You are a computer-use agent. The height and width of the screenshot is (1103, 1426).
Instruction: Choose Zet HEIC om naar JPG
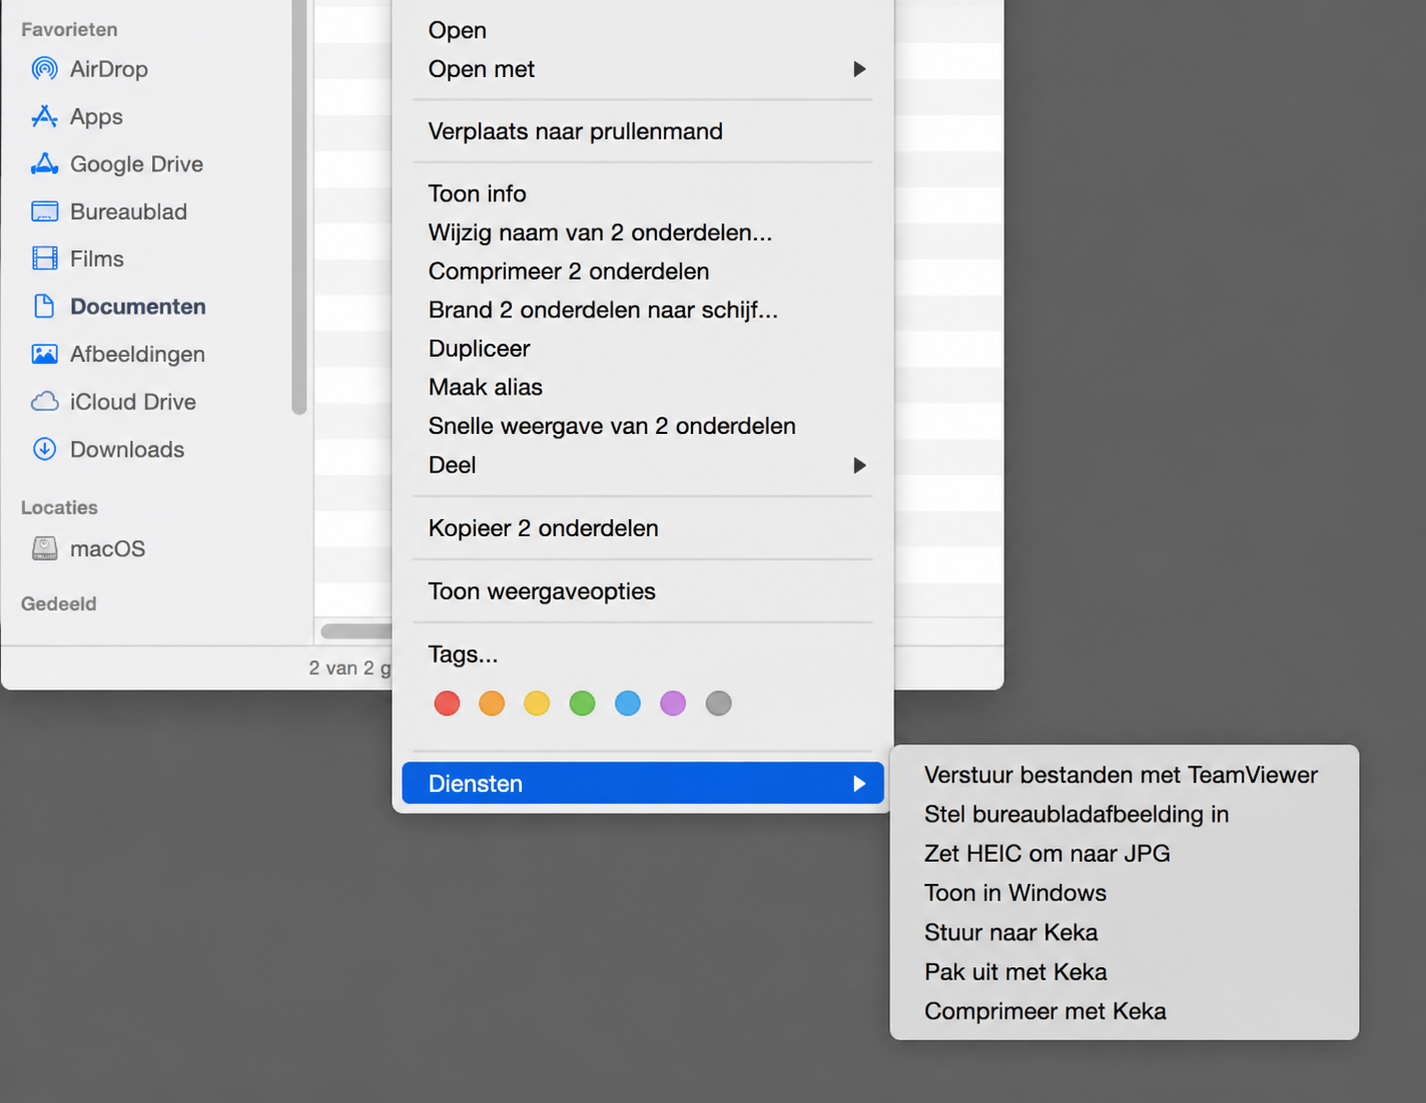point(1124,853)
